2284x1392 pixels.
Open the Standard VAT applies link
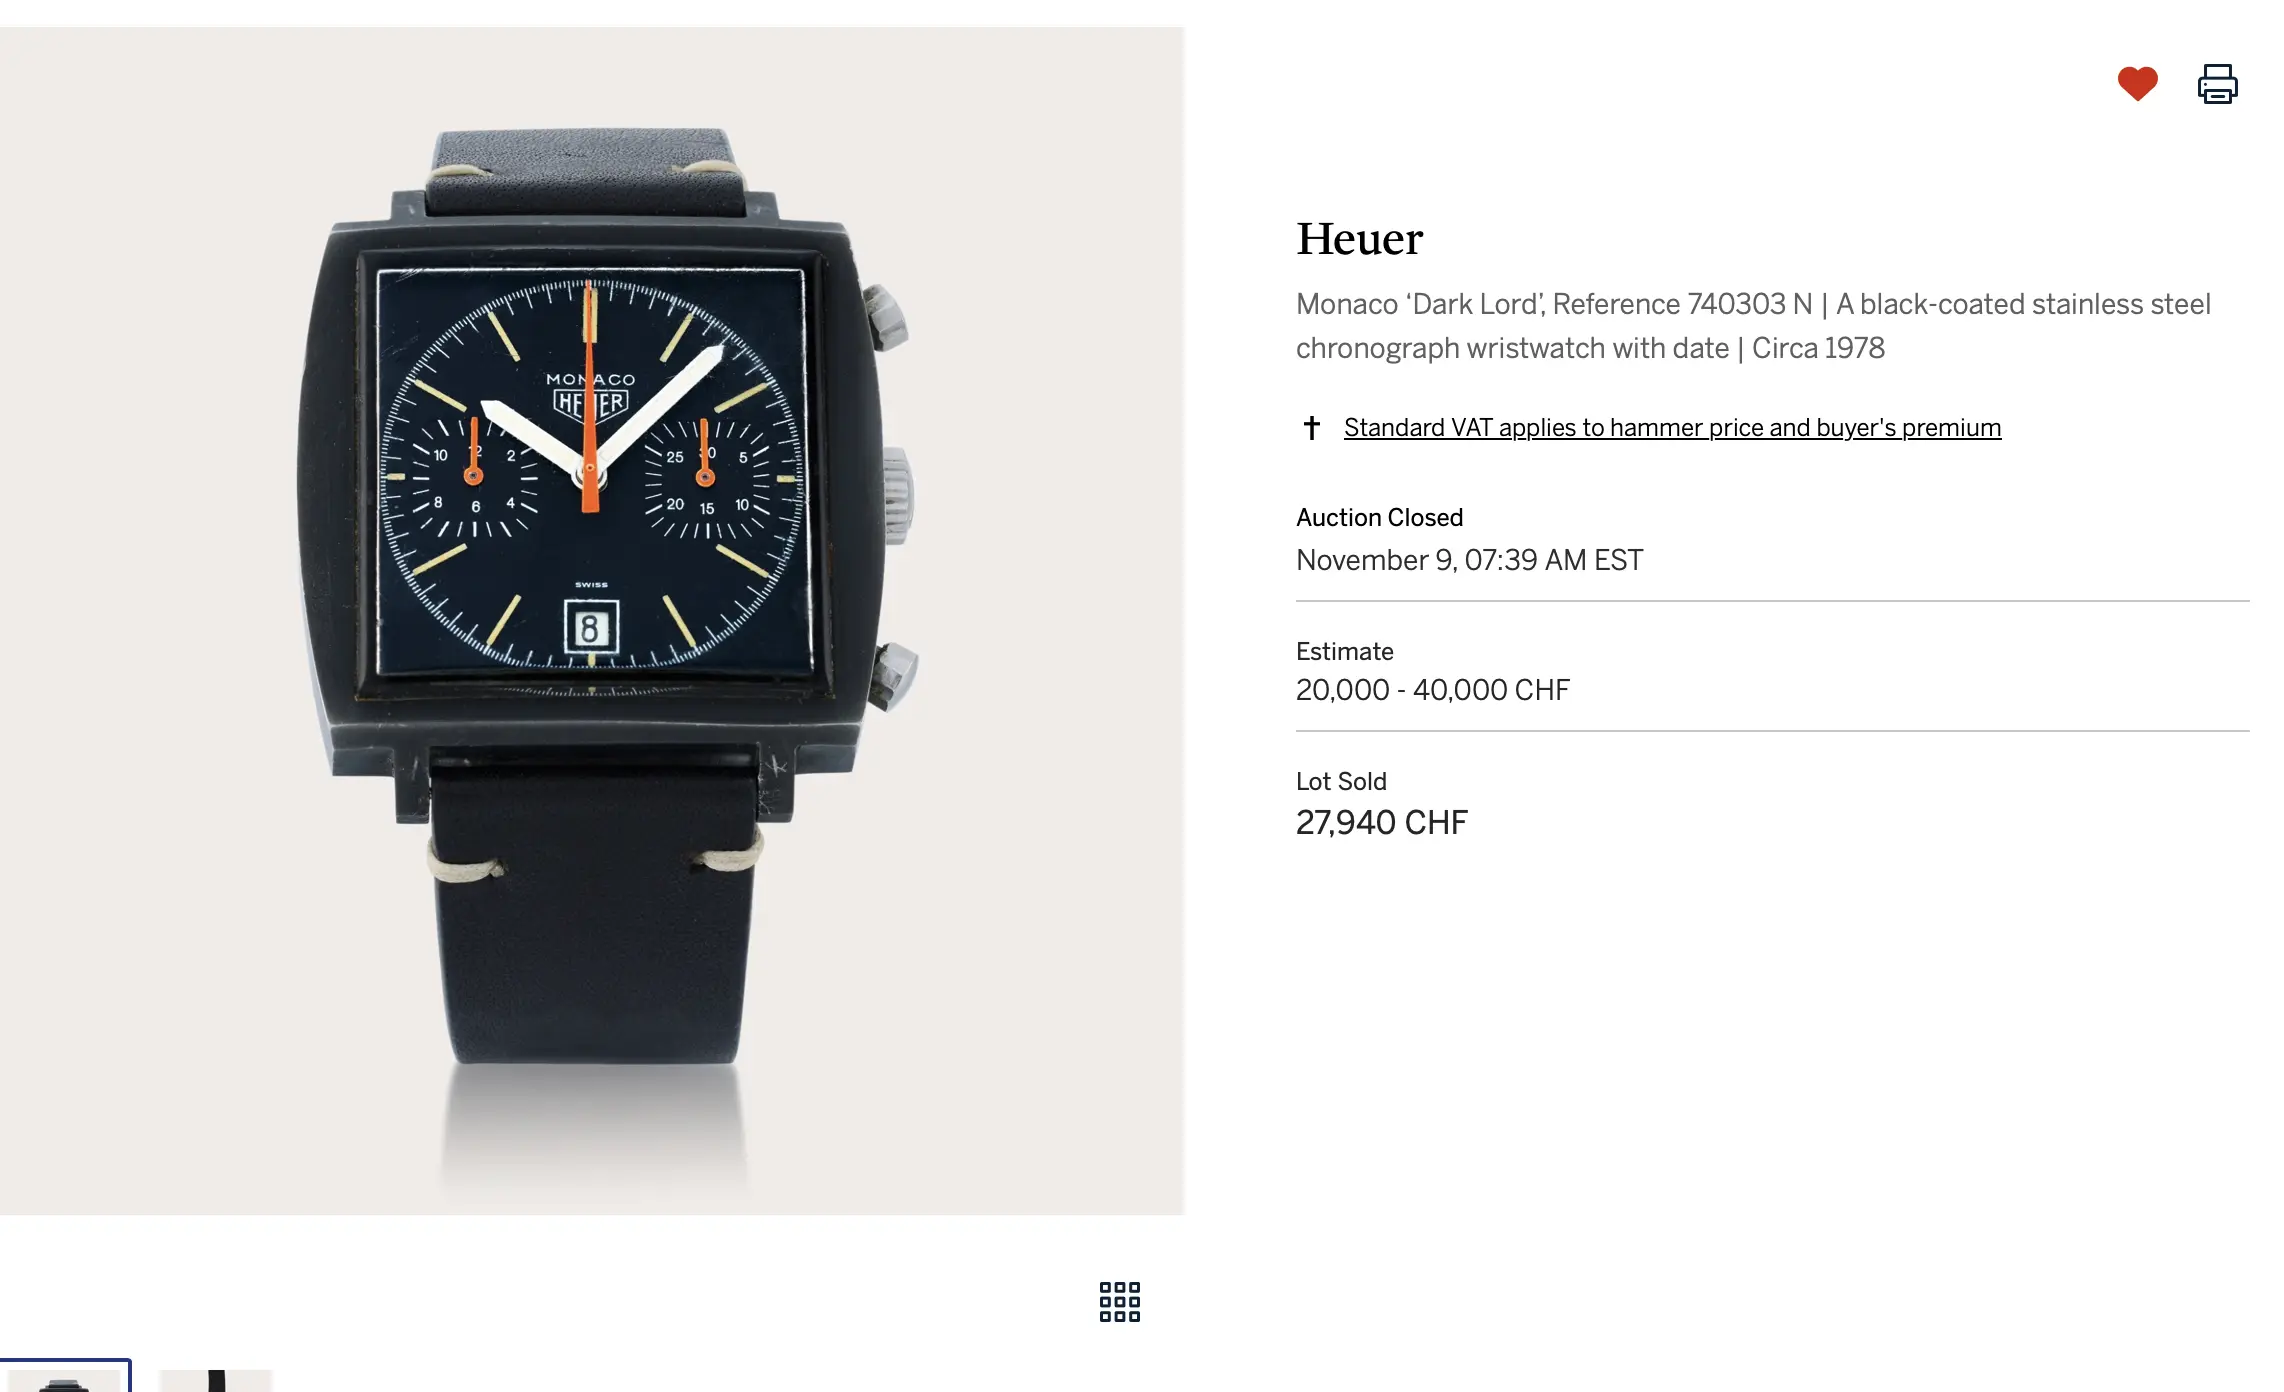pos(1672,428)
